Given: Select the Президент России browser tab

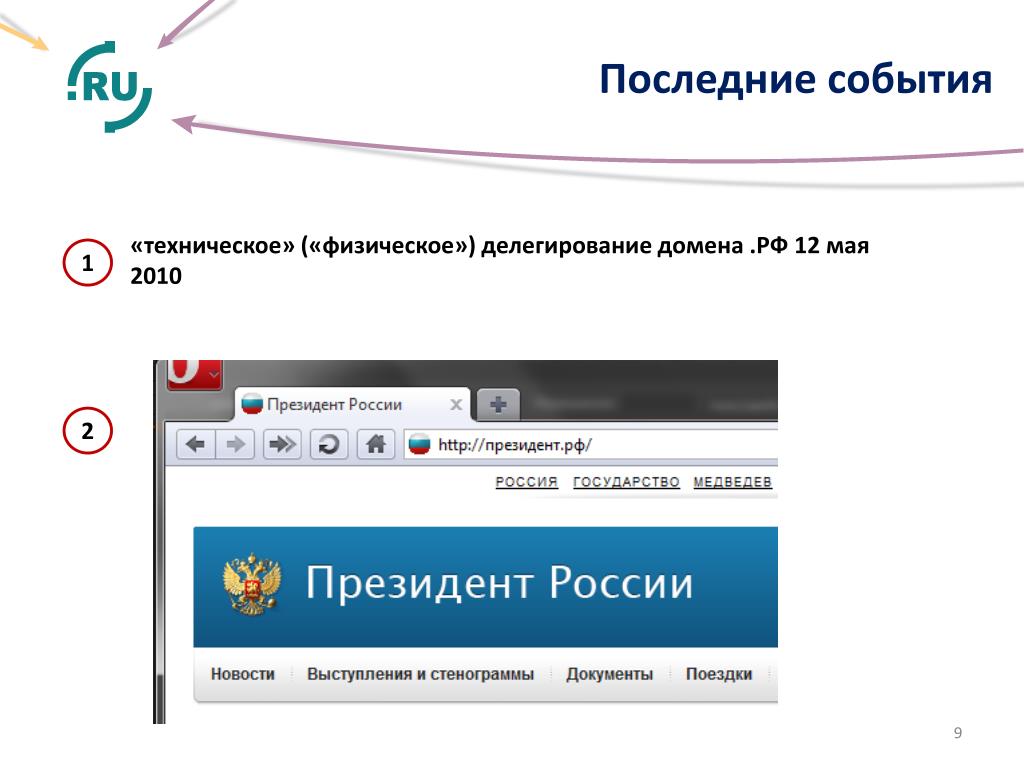Looking at the screenshot, I should [x=351, y=404].
